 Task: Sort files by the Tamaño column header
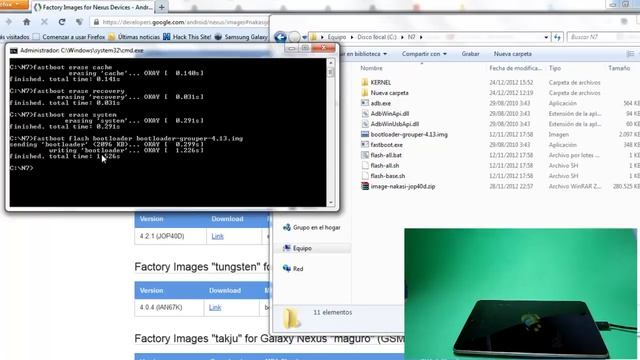tap(619, 68)
